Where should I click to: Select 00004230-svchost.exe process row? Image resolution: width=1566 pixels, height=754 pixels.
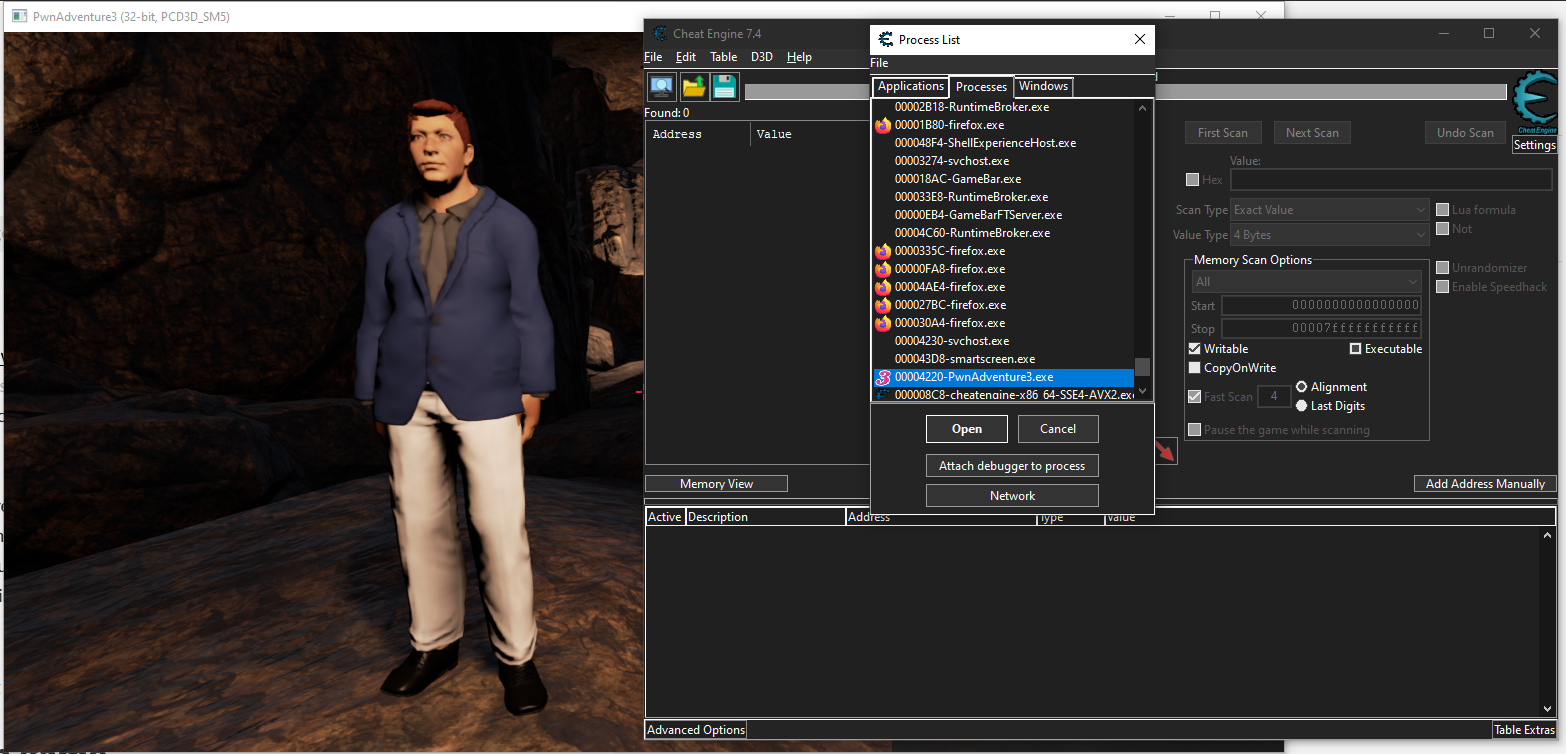1003,341
